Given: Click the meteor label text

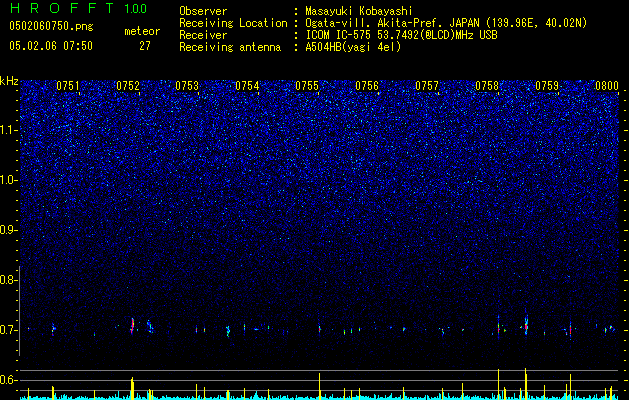Looking at the screenshot, I should pyautogui.click(x=142, y=31).
